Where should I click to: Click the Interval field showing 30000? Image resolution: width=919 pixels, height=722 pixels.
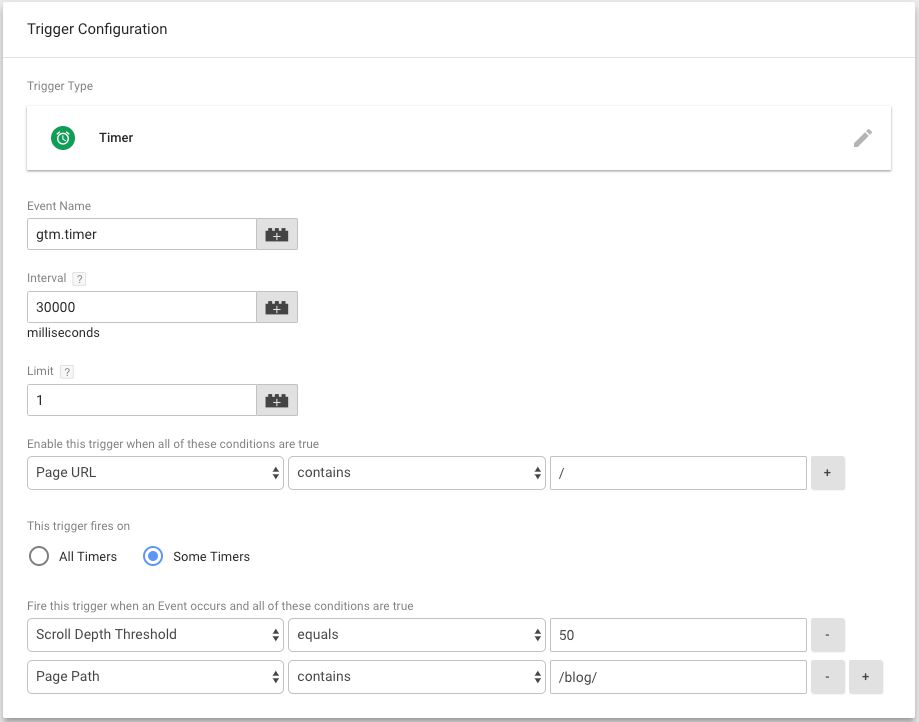(x=142, y=307)
